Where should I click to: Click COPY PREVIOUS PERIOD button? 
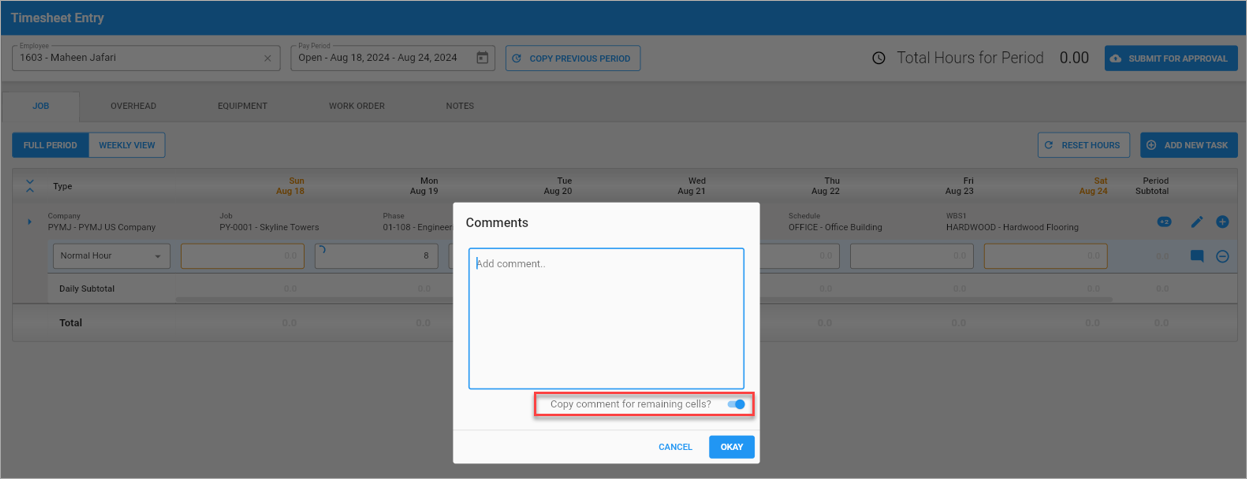click(x=573, y=58)
